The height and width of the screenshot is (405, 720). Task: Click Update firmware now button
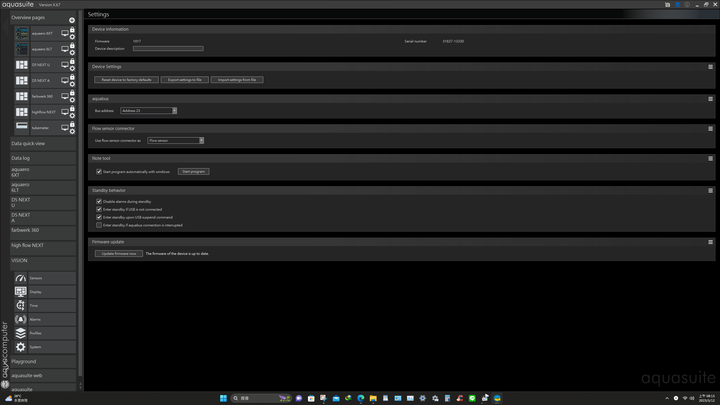tap(119, 253)
